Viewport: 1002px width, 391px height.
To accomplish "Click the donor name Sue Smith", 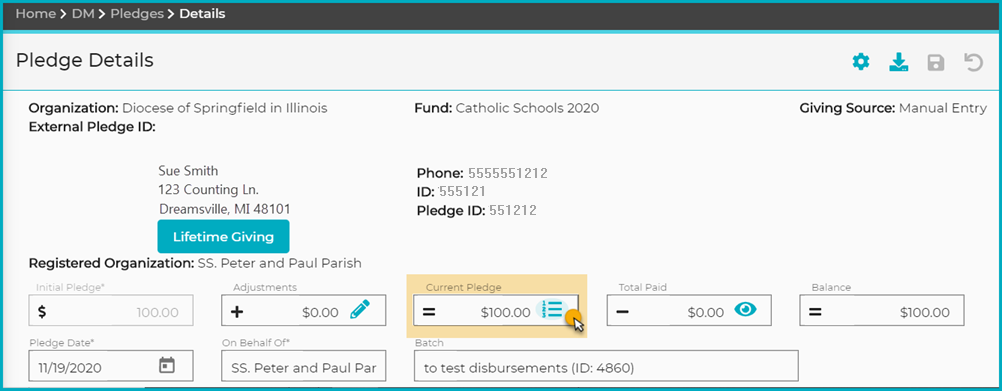I will pos(188,171).
